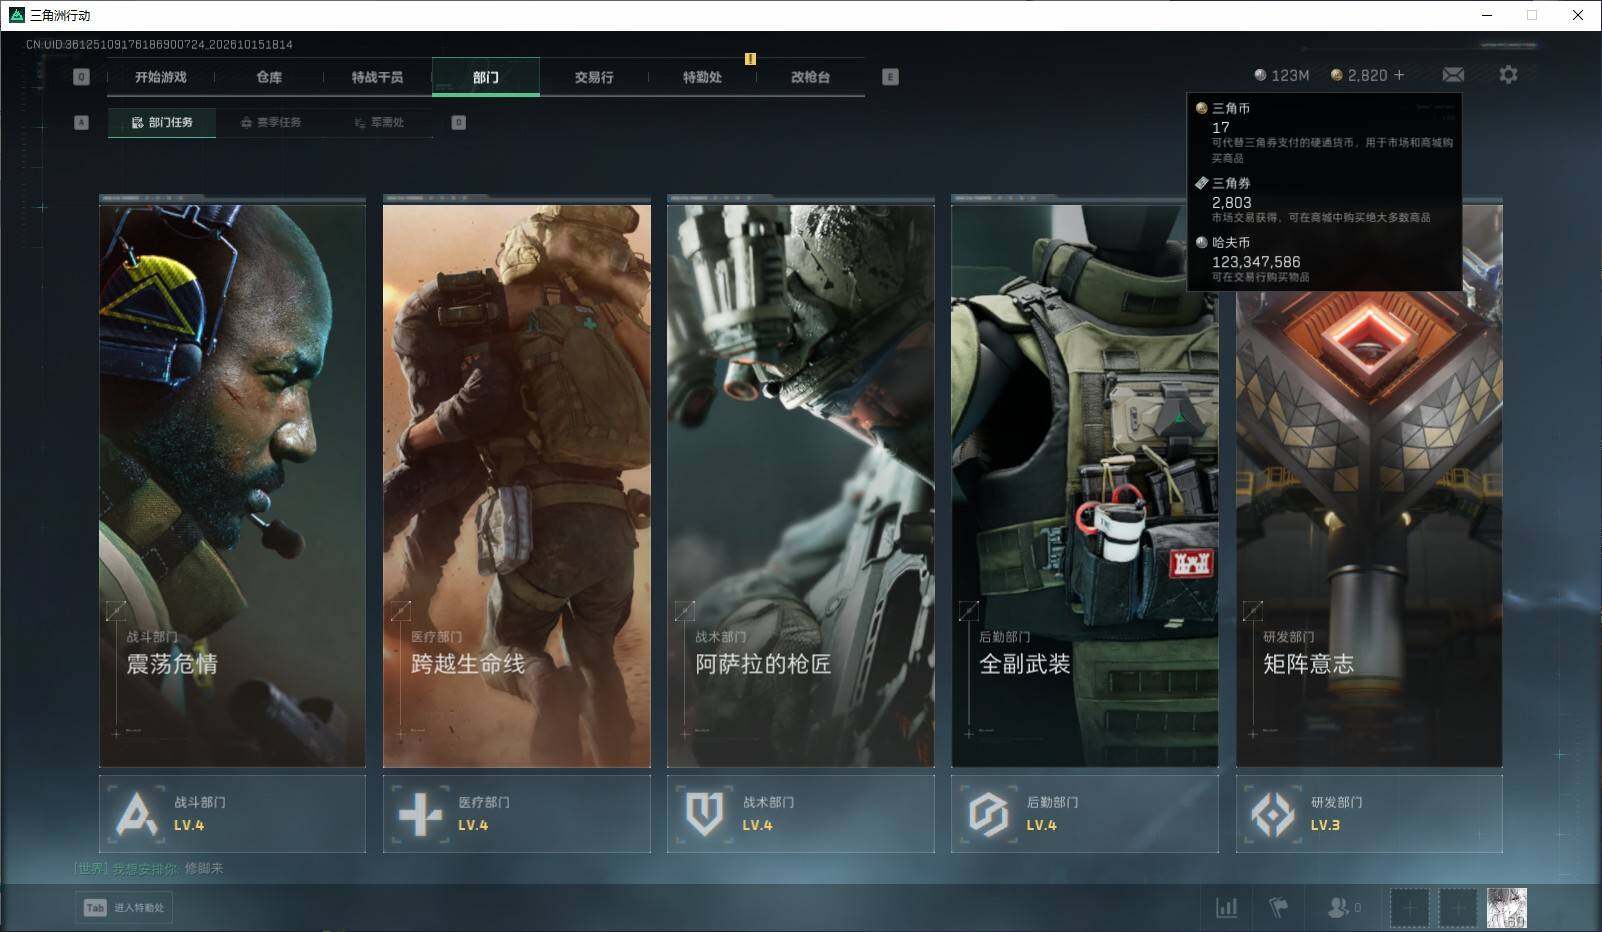The image size is (1602, 932).
Task: Select the 研发部门 diamond emblem icon
Action: tap(1272, 814)
